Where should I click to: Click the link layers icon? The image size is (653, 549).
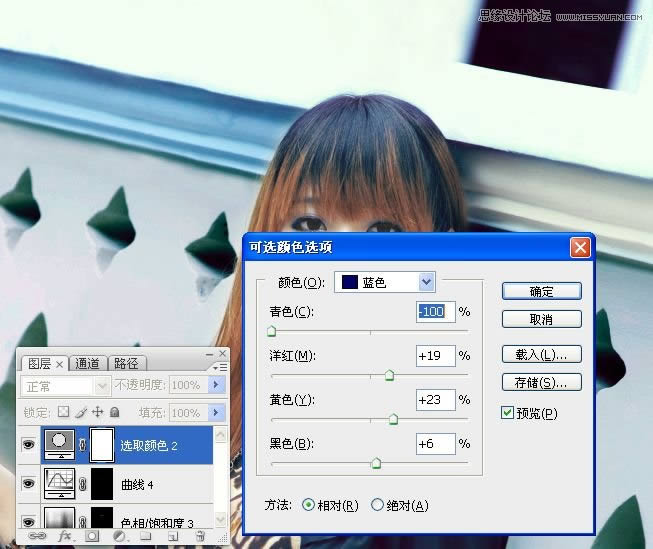39,537
